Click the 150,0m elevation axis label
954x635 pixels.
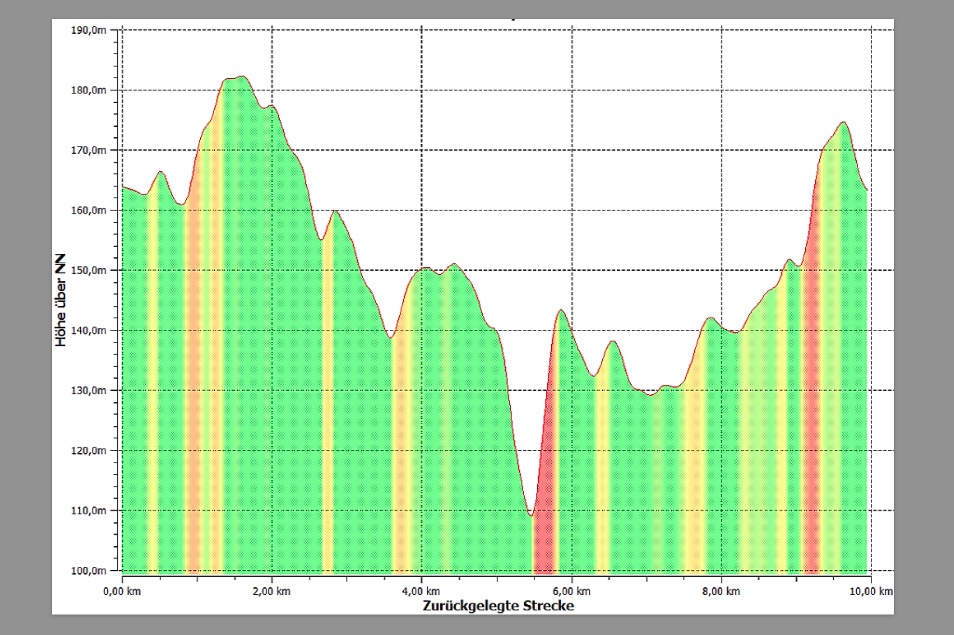(89, 270)
